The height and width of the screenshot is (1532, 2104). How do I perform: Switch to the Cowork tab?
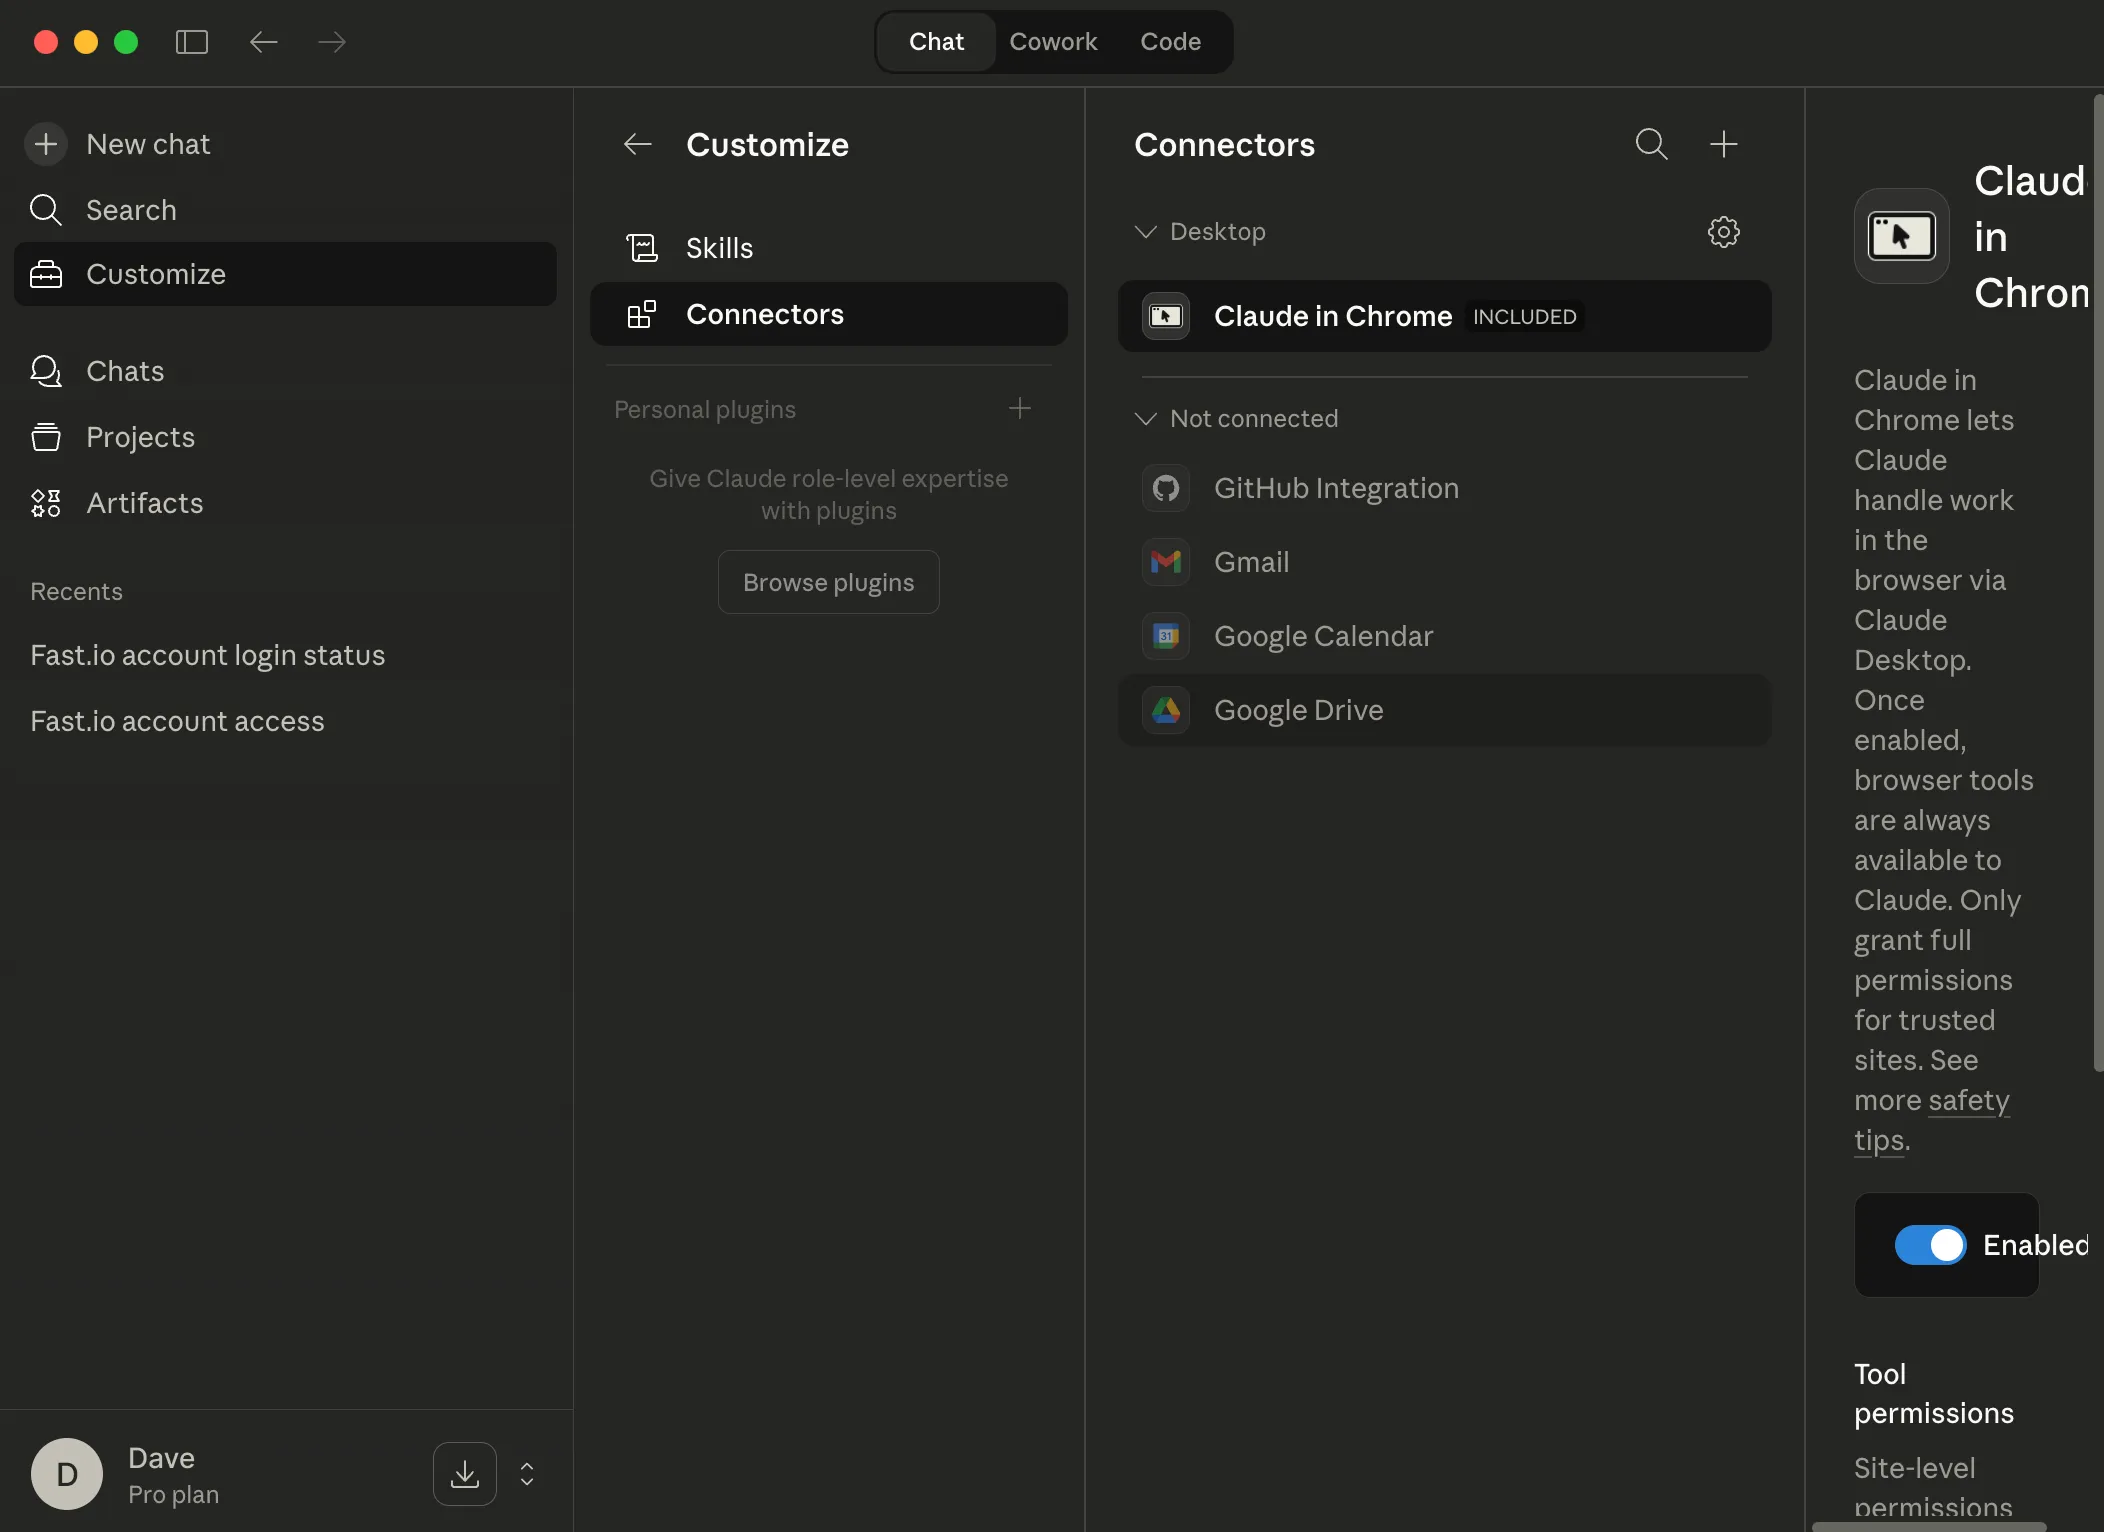[x=1054, y=41]
